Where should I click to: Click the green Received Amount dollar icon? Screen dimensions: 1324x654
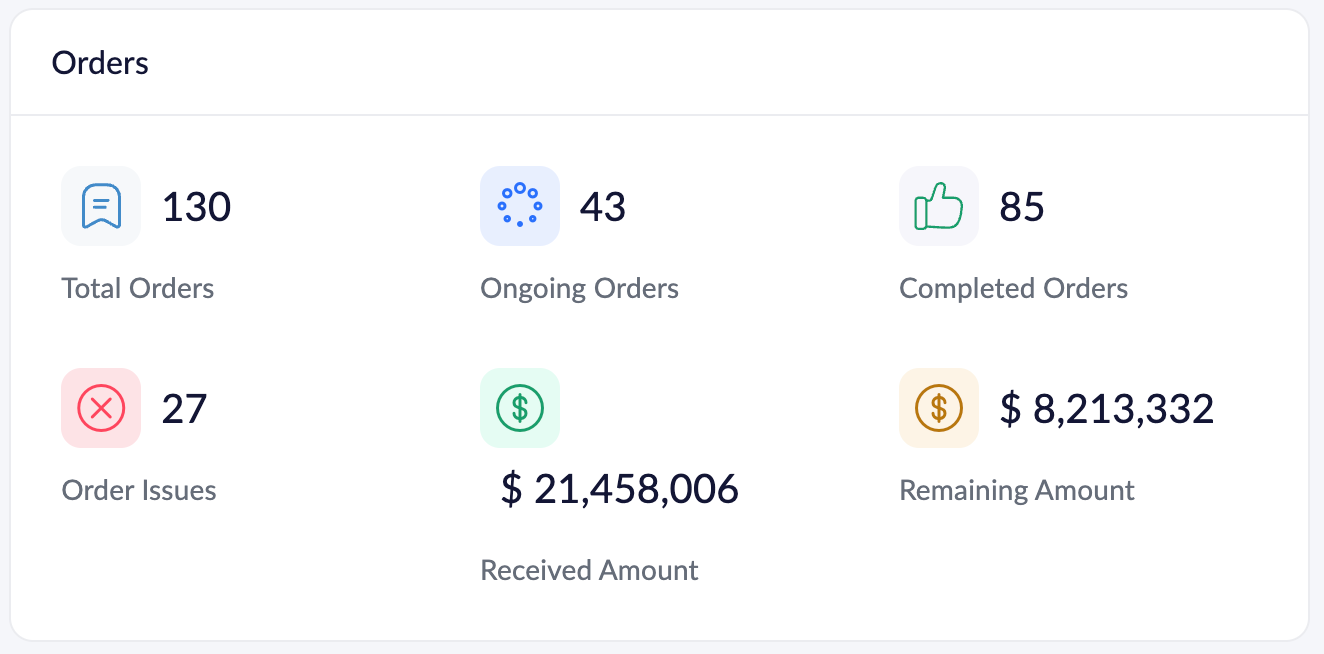pyautogui.click(x=520, y=408)
